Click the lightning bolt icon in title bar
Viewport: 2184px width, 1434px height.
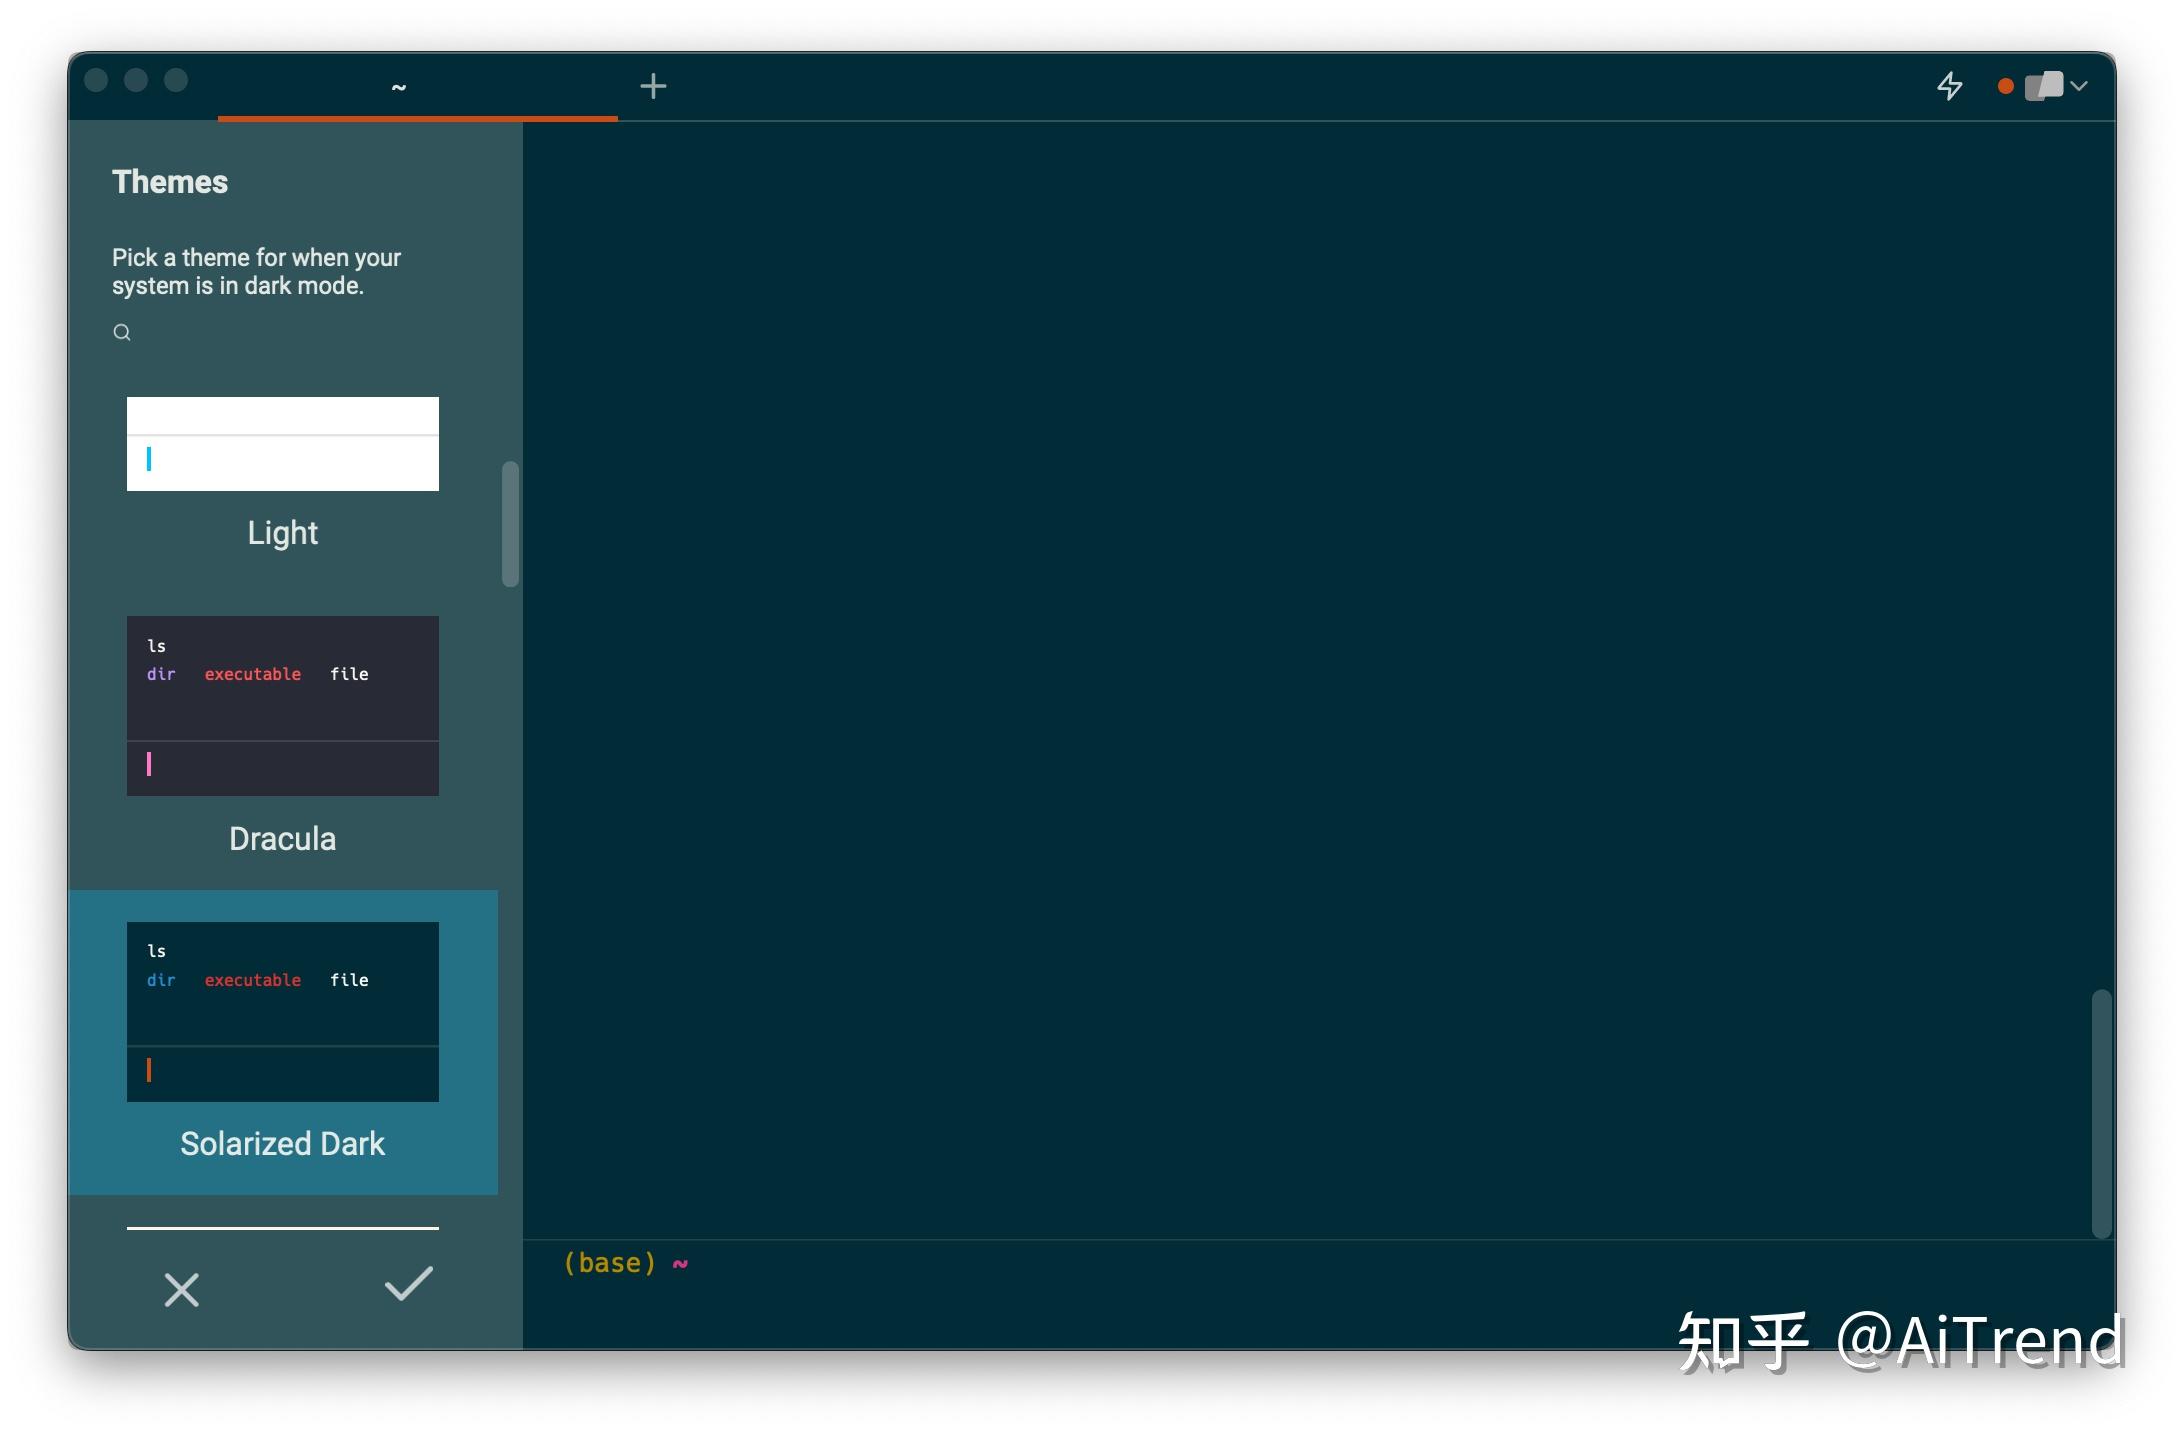[1949, 86]
